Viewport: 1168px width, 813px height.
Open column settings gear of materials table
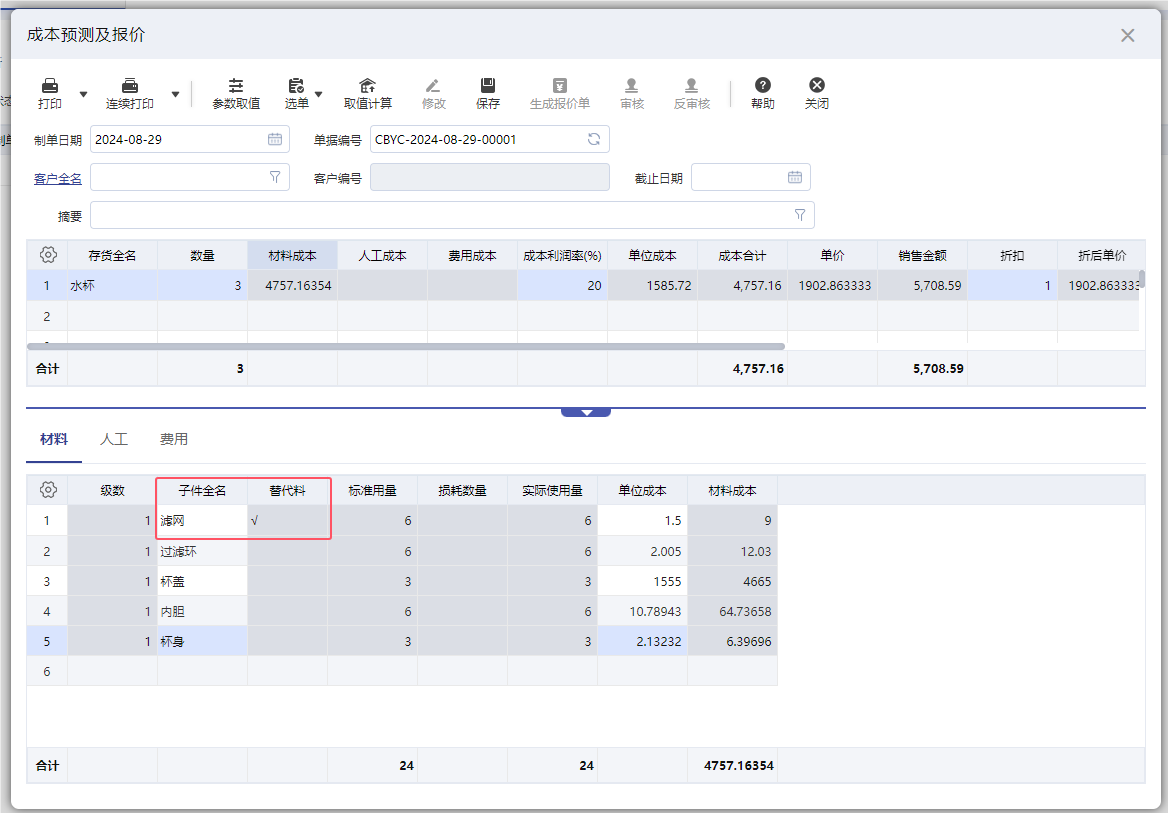48,490
